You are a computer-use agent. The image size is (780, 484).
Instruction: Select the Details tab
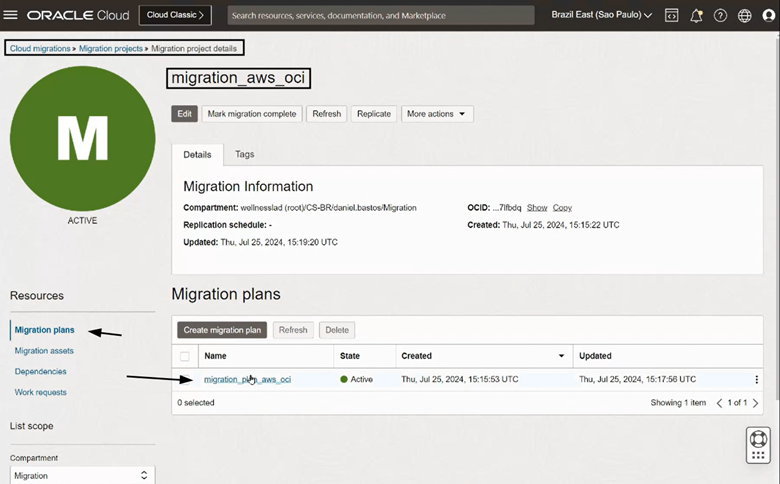coord(197,155)
